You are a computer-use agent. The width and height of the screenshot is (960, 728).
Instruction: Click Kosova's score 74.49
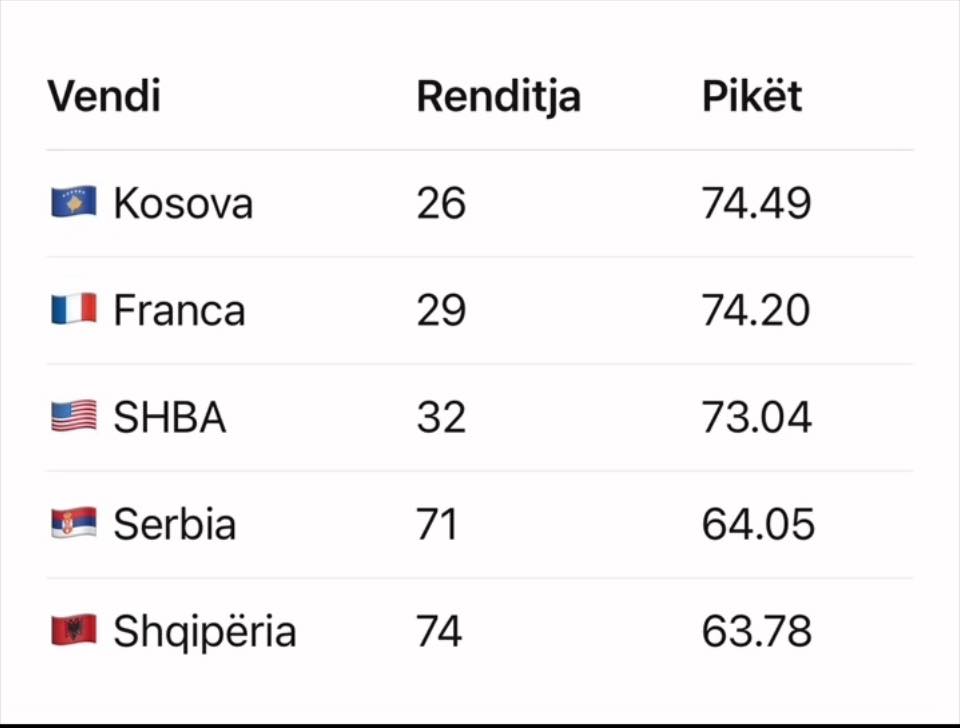tap(756, 204)
